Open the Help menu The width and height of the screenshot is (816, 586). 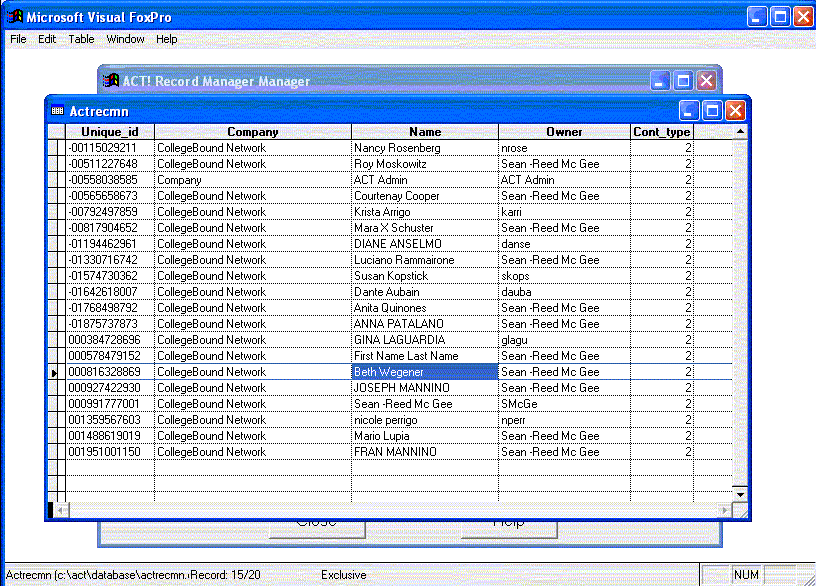pyautogui.click(x=167, y=39)
